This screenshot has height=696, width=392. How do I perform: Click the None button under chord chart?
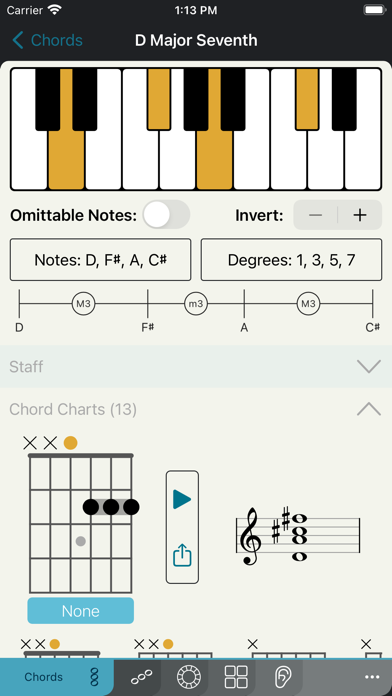click(80, 611)
